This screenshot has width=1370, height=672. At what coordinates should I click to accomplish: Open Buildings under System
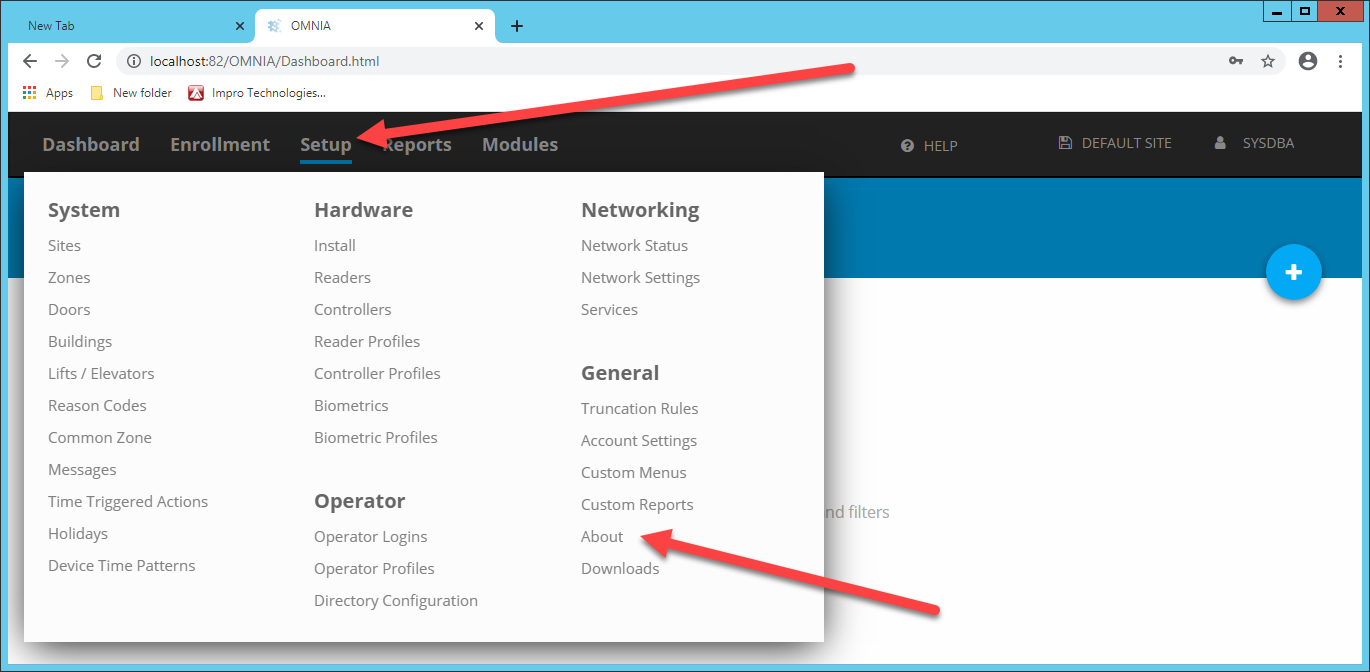pyautogui.click(x=80, y=342)
